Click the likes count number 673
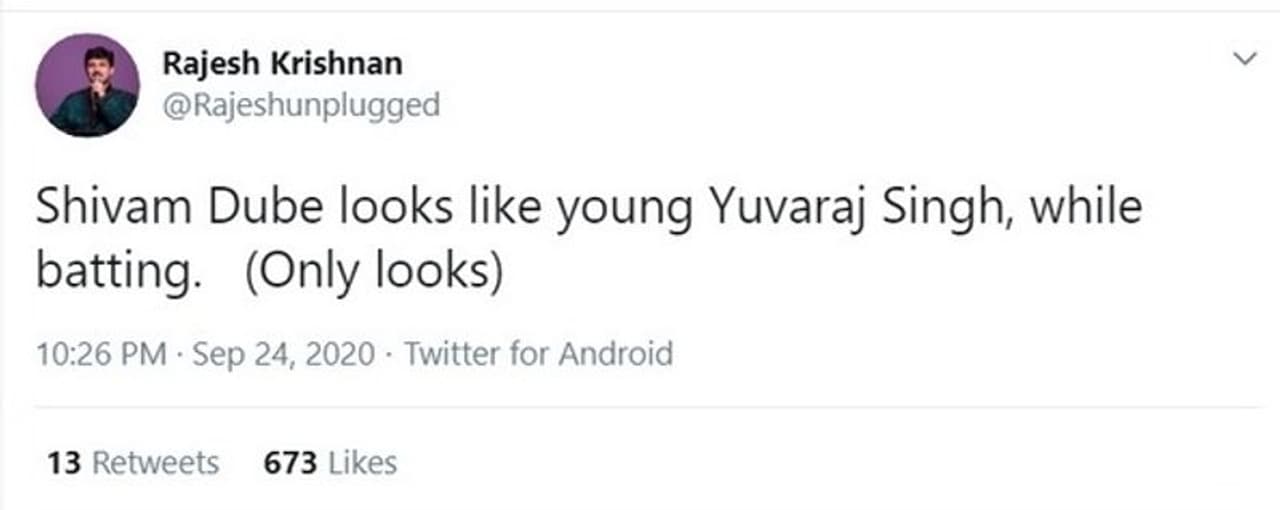 point(290,463)
